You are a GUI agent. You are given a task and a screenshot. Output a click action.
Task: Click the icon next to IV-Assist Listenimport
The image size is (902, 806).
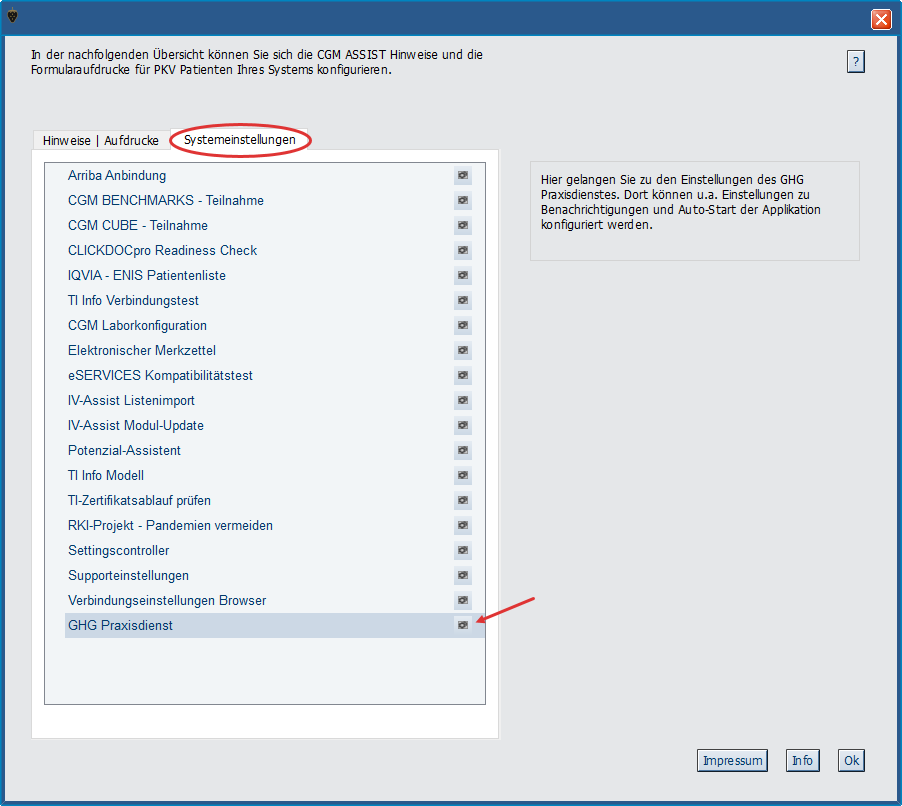click(463, 400)
